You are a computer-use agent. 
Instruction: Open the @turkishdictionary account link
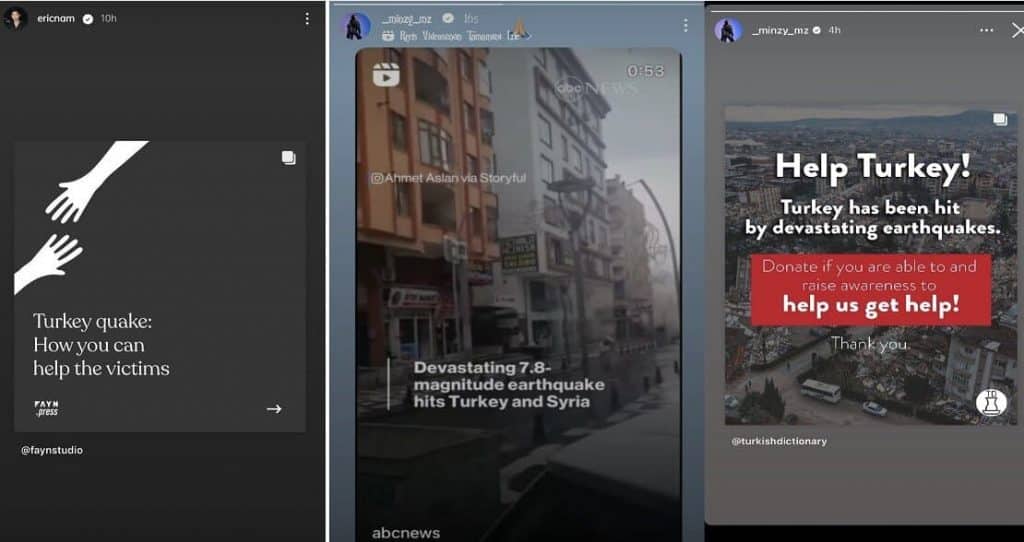(779, 441)
